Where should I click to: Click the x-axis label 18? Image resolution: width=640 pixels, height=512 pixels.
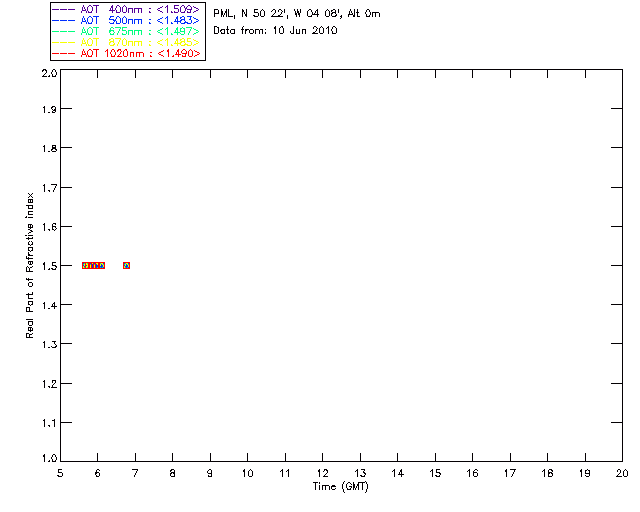pyautogui.click(x=547, y=473)
